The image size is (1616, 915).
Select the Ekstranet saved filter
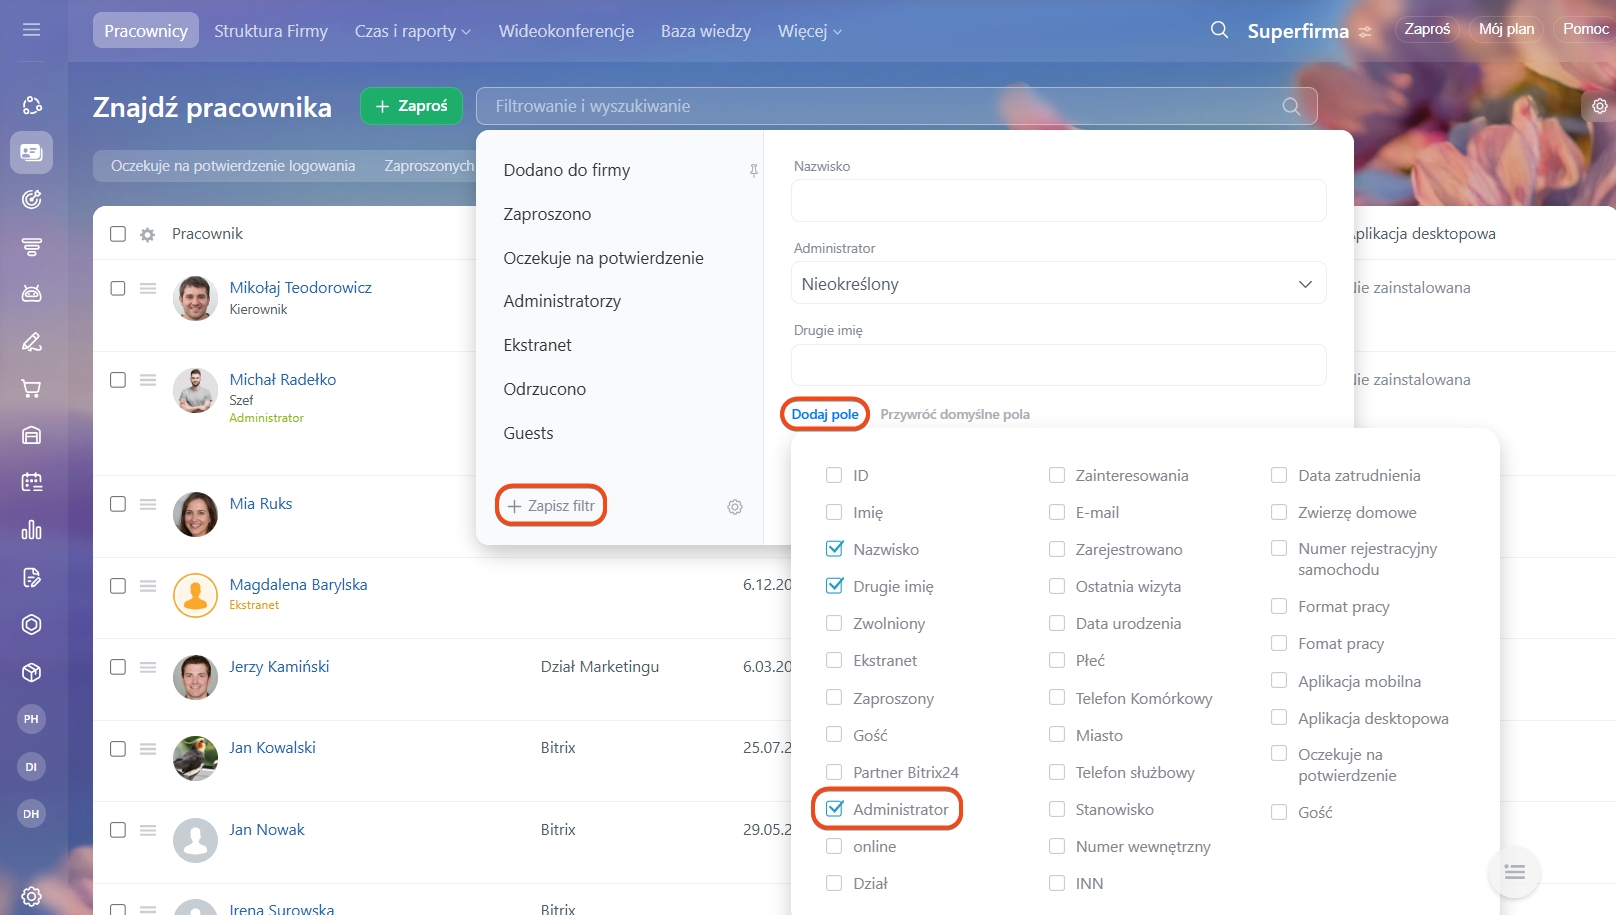(x=538, y=345)
